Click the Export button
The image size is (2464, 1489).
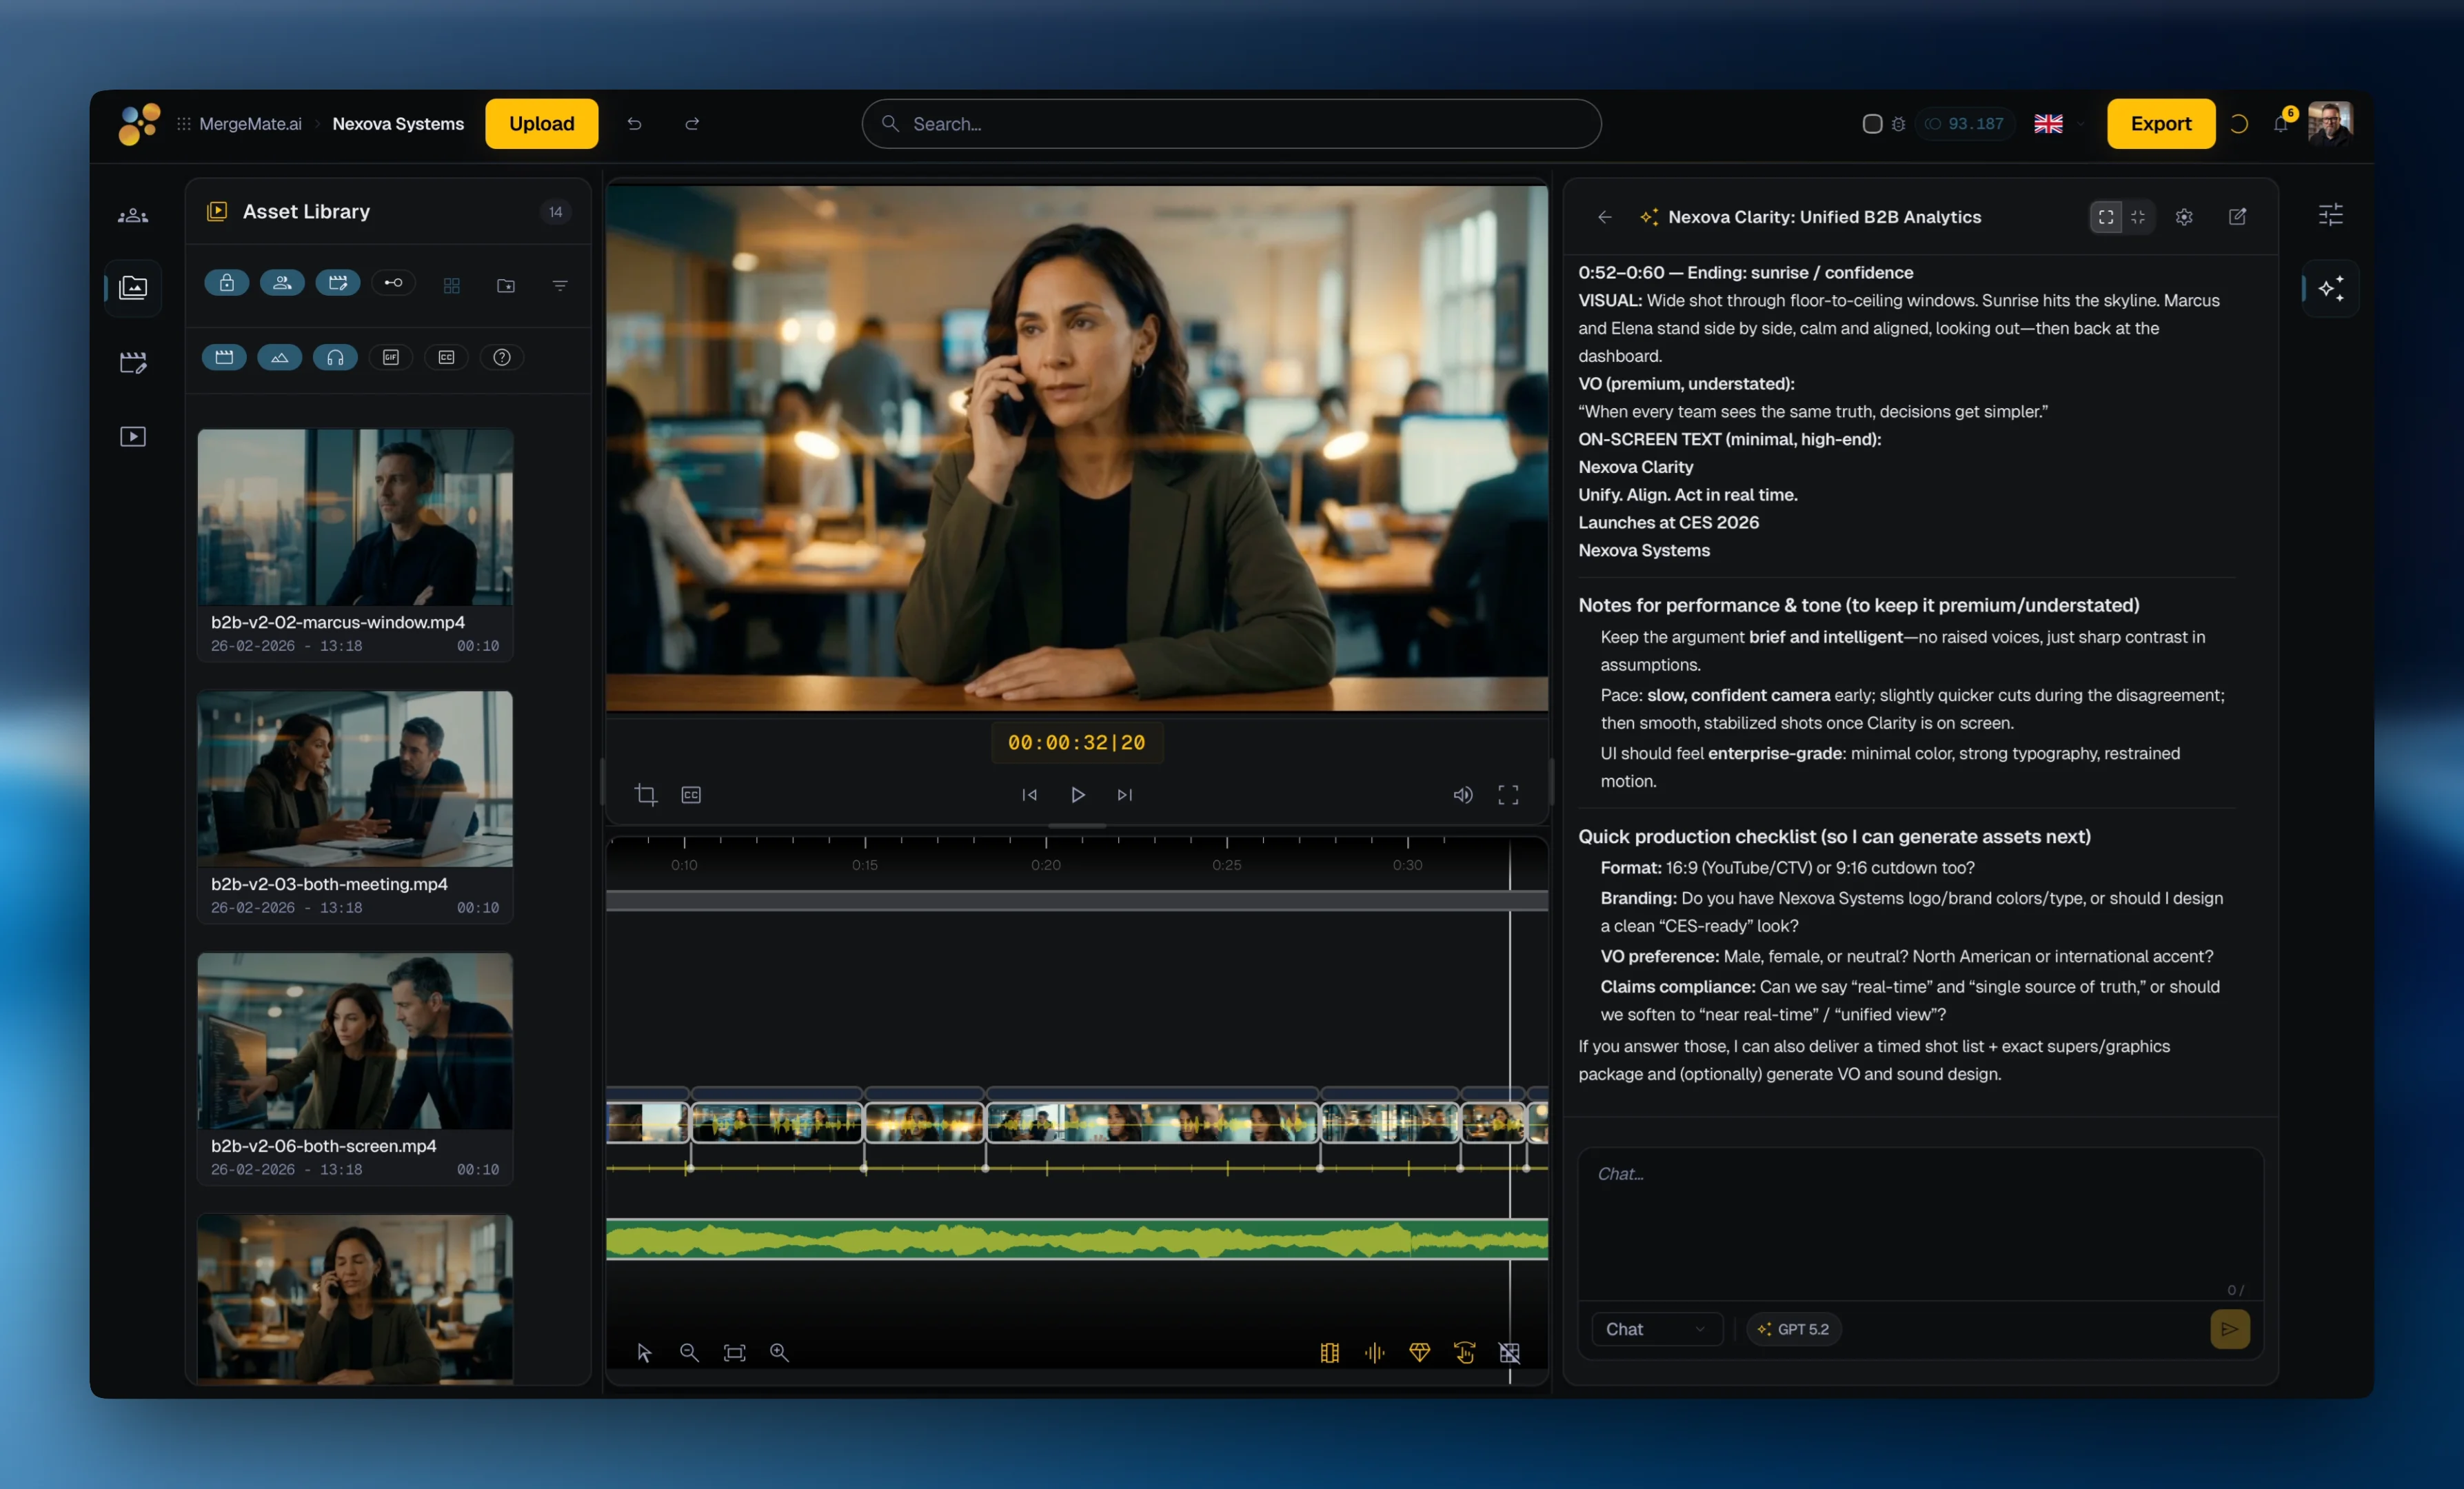2160,123
